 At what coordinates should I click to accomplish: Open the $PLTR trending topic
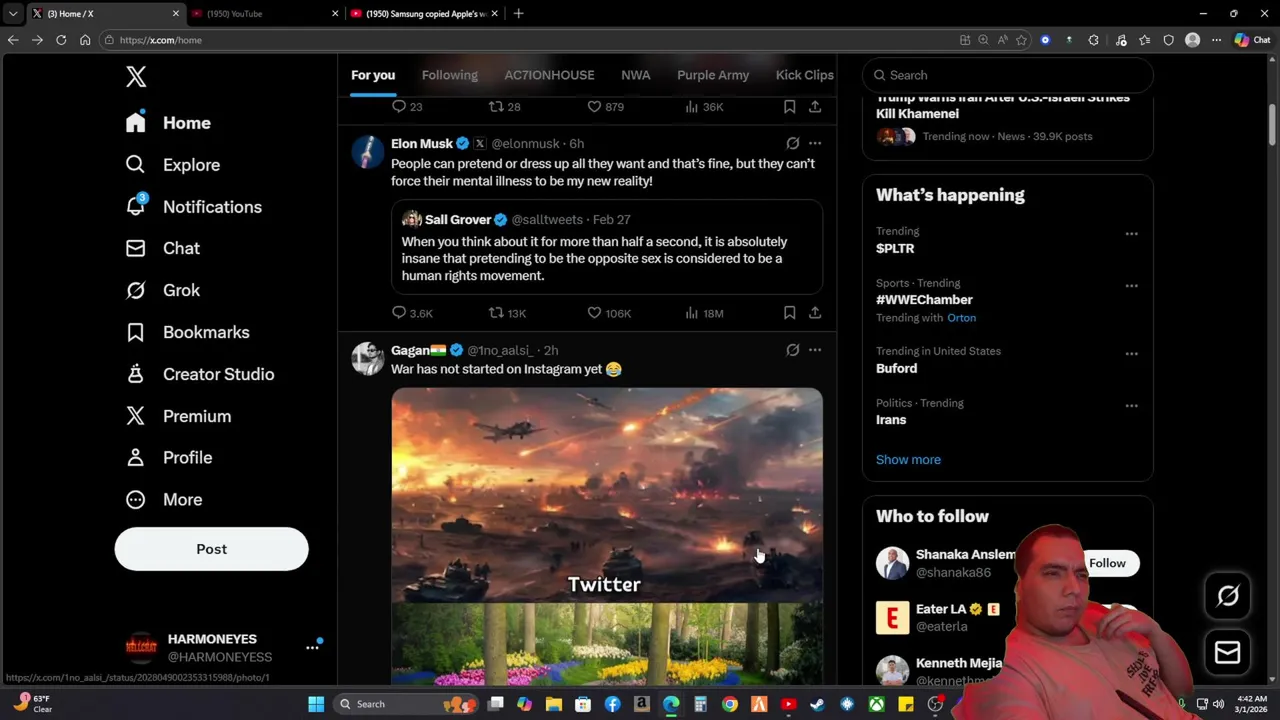895,248
